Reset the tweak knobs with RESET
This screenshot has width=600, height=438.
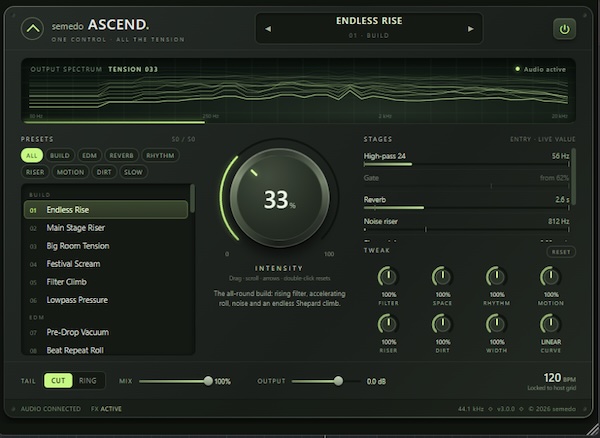pyautogui.click(x=561, y=252)
